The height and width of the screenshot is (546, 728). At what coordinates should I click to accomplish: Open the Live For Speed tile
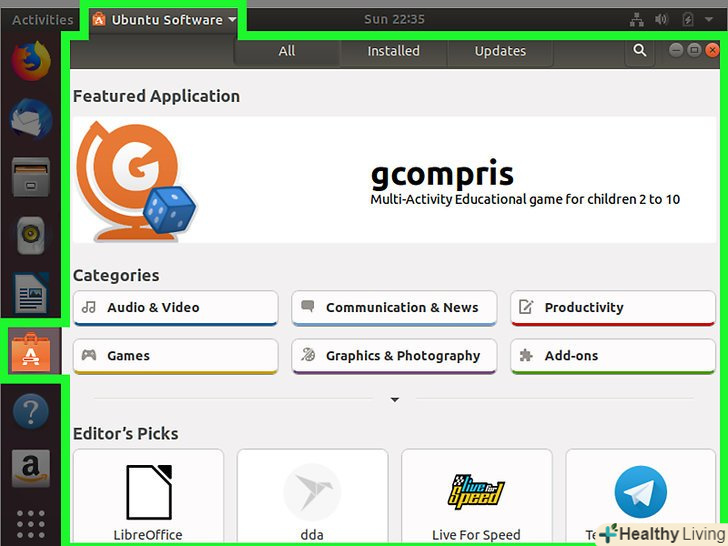pos(477,497)
